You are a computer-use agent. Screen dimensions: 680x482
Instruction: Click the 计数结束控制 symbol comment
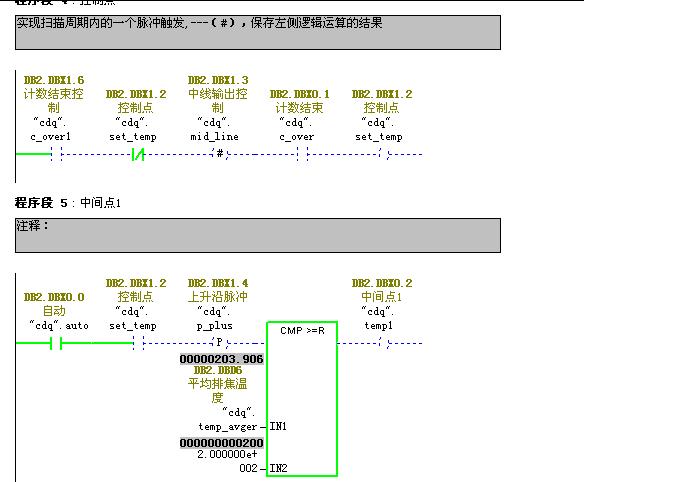(53, 100)
